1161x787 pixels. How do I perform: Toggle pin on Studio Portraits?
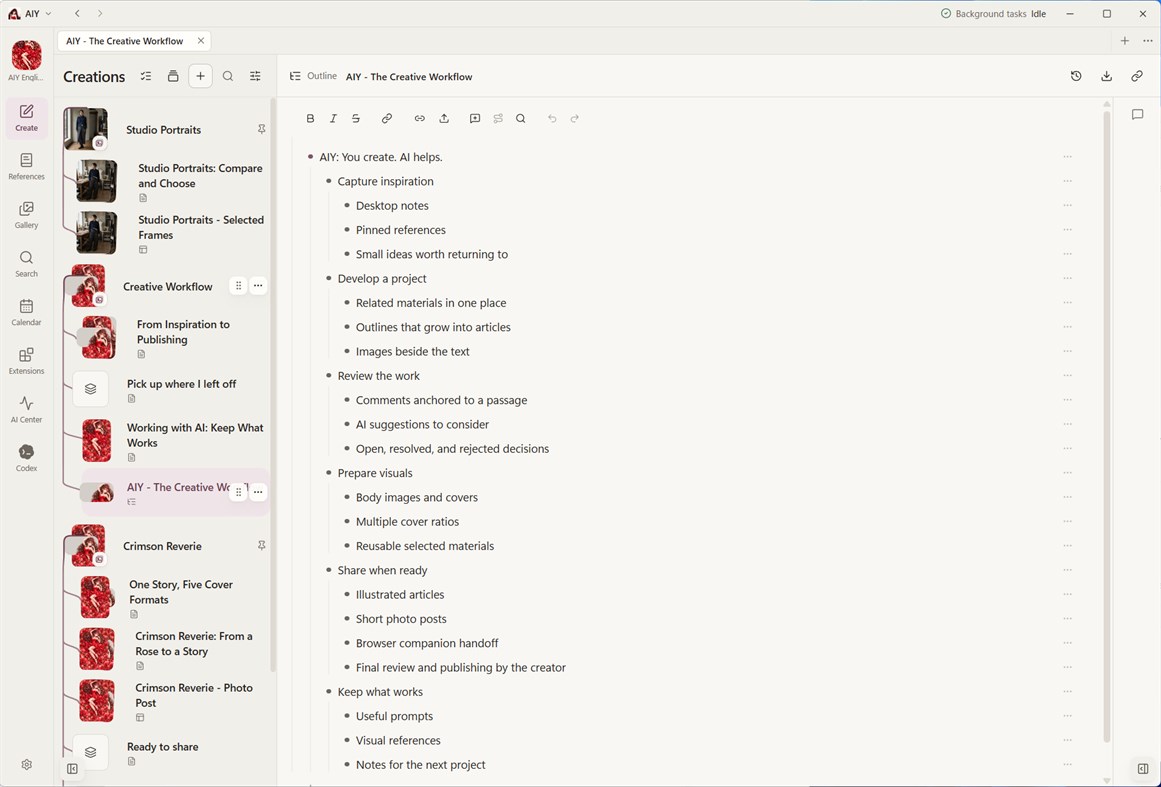261,130
